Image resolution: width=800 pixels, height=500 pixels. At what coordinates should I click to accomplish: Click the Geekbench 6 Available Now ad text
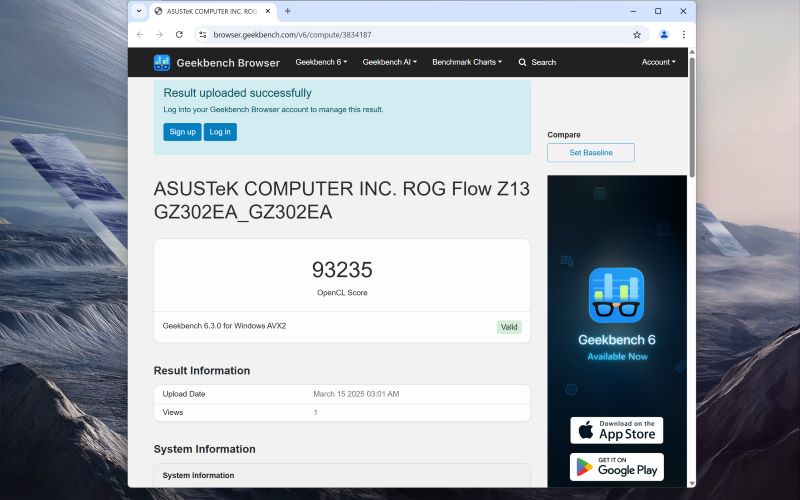click(617, 347)
